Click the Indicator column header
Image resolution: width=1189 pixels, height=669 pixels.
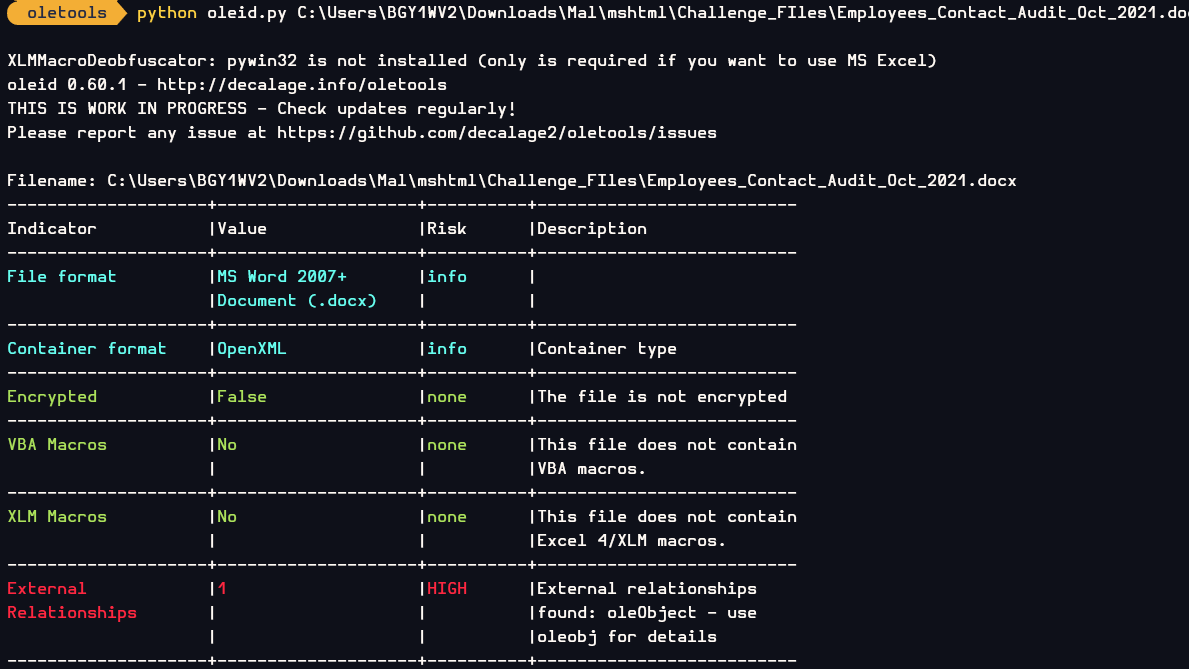(x=52, y=229)
